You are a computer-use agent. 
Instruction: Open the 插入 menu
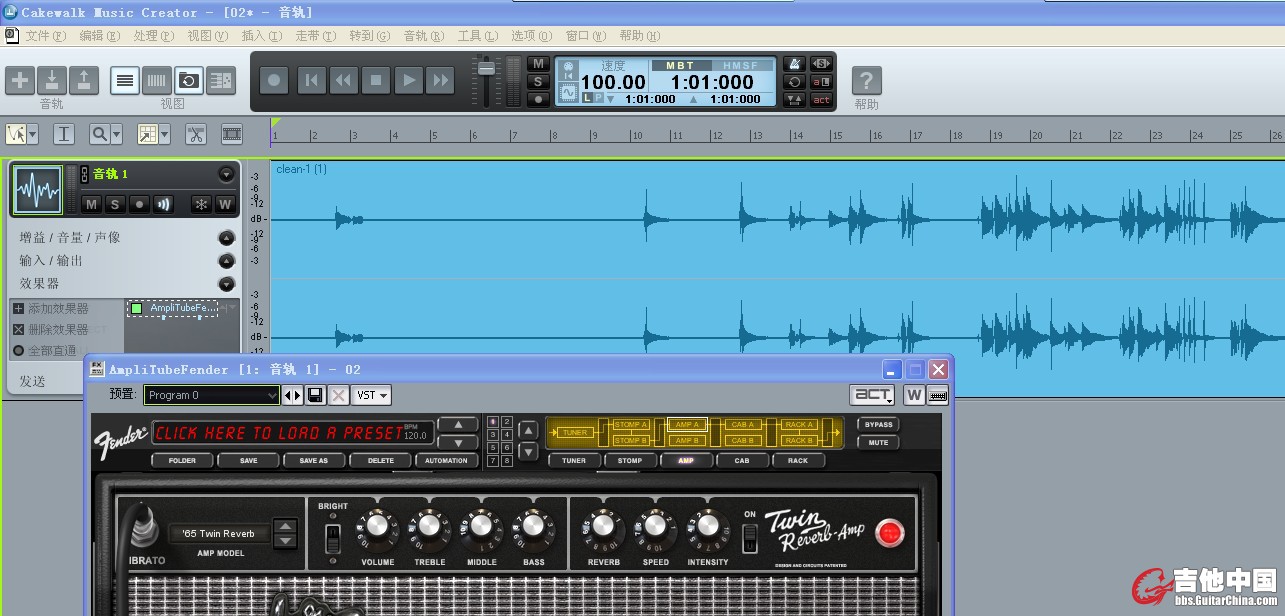261,36
